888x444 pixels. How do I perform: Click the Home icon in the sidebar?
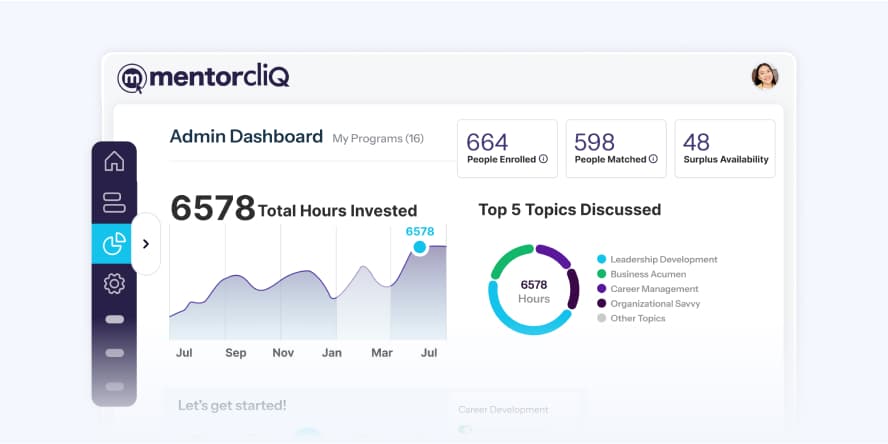coord(114,161)
